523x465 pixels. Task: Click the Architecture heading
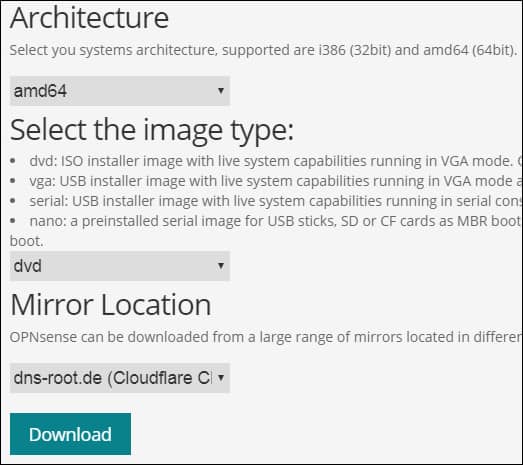pyautogui.click(x=89, y=18)
